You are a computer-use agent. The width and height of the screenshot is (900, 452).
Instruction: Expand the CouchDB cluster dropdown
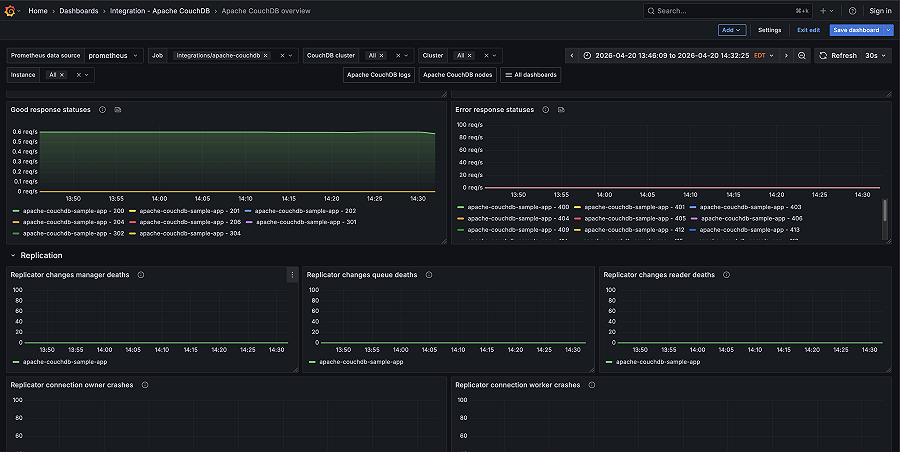(x=406, y=56)
